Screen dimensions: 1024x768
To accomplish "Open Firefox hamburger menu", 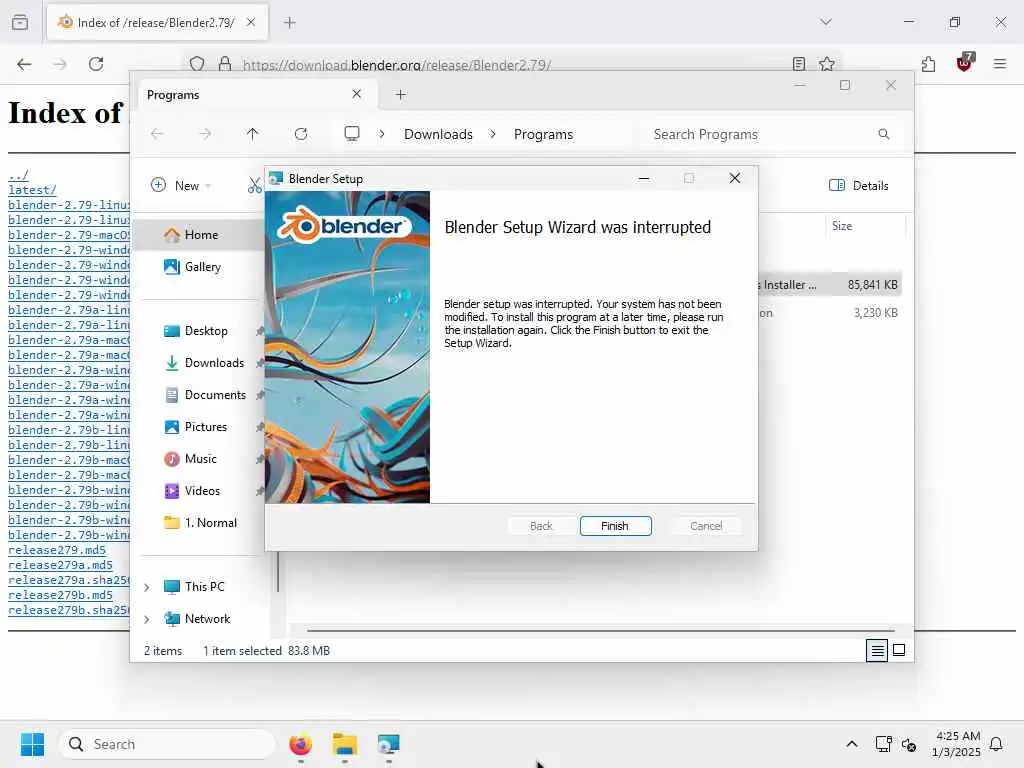I will [x=1000, y=64].
